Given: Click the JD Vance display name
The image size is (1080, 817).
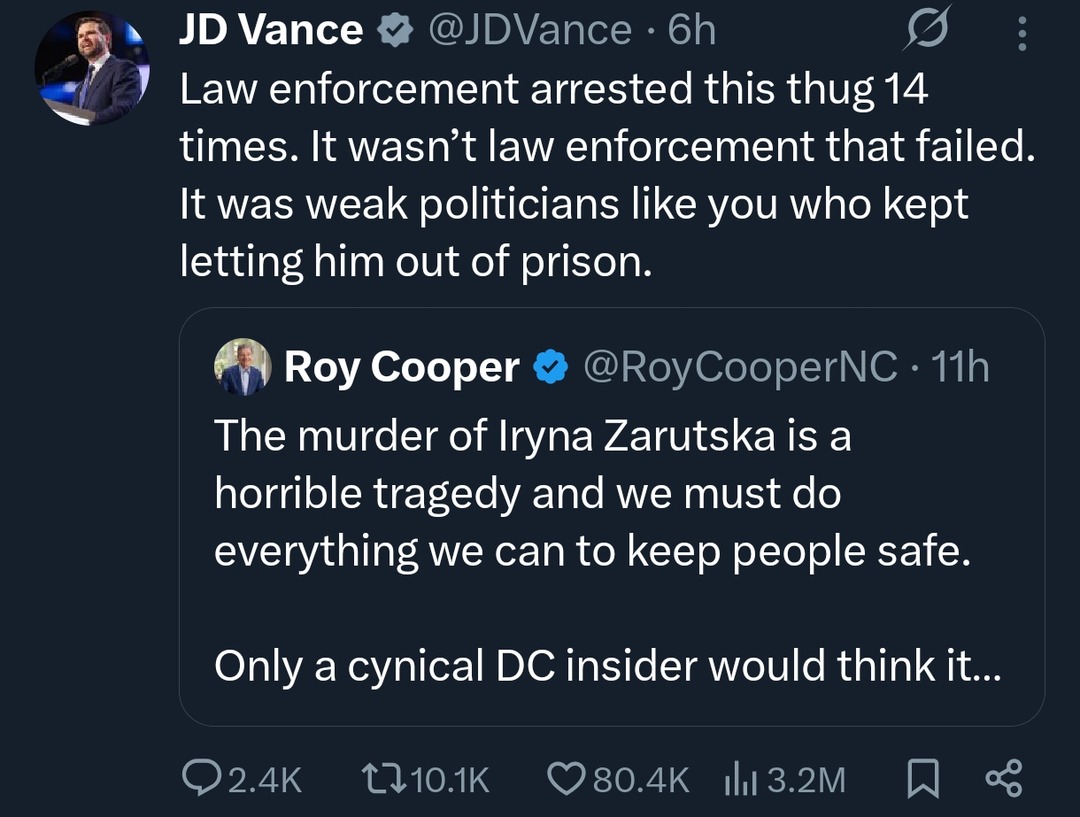Looking at the screenshot, I should click(270, 32).
